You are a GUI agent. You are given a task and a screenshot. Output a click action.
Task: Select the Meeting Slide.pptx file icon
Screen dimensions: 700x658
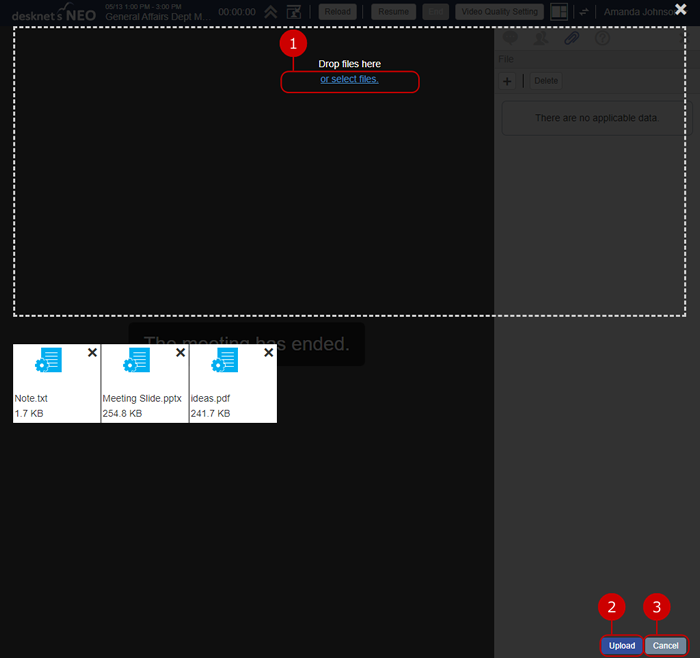137,360
